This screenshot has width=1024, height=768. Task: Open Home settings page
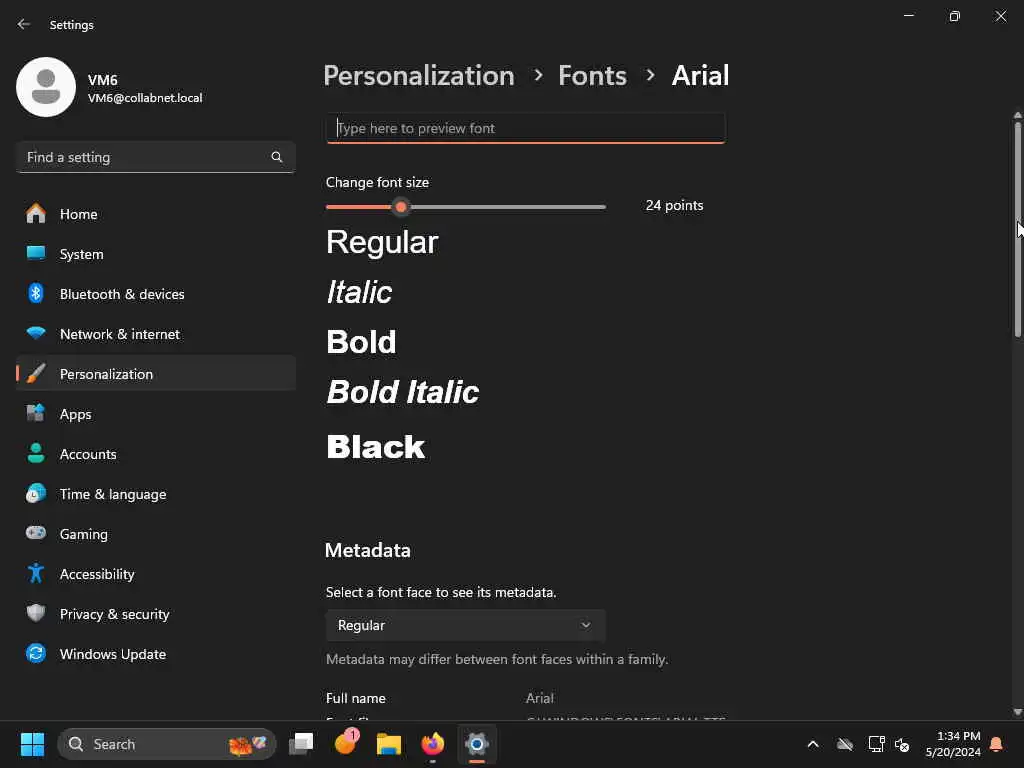point(155,214)
